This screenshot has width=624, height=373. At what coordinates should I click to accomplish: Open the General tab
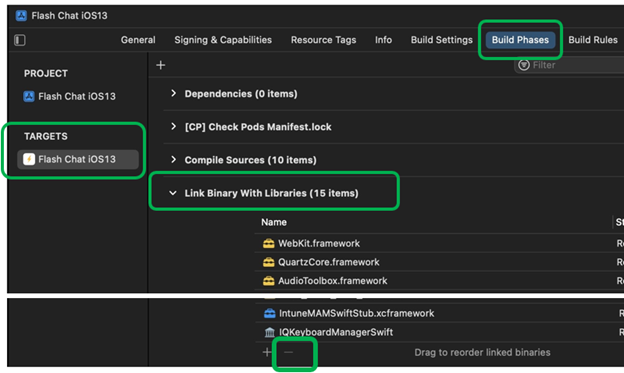coord(138,40)
